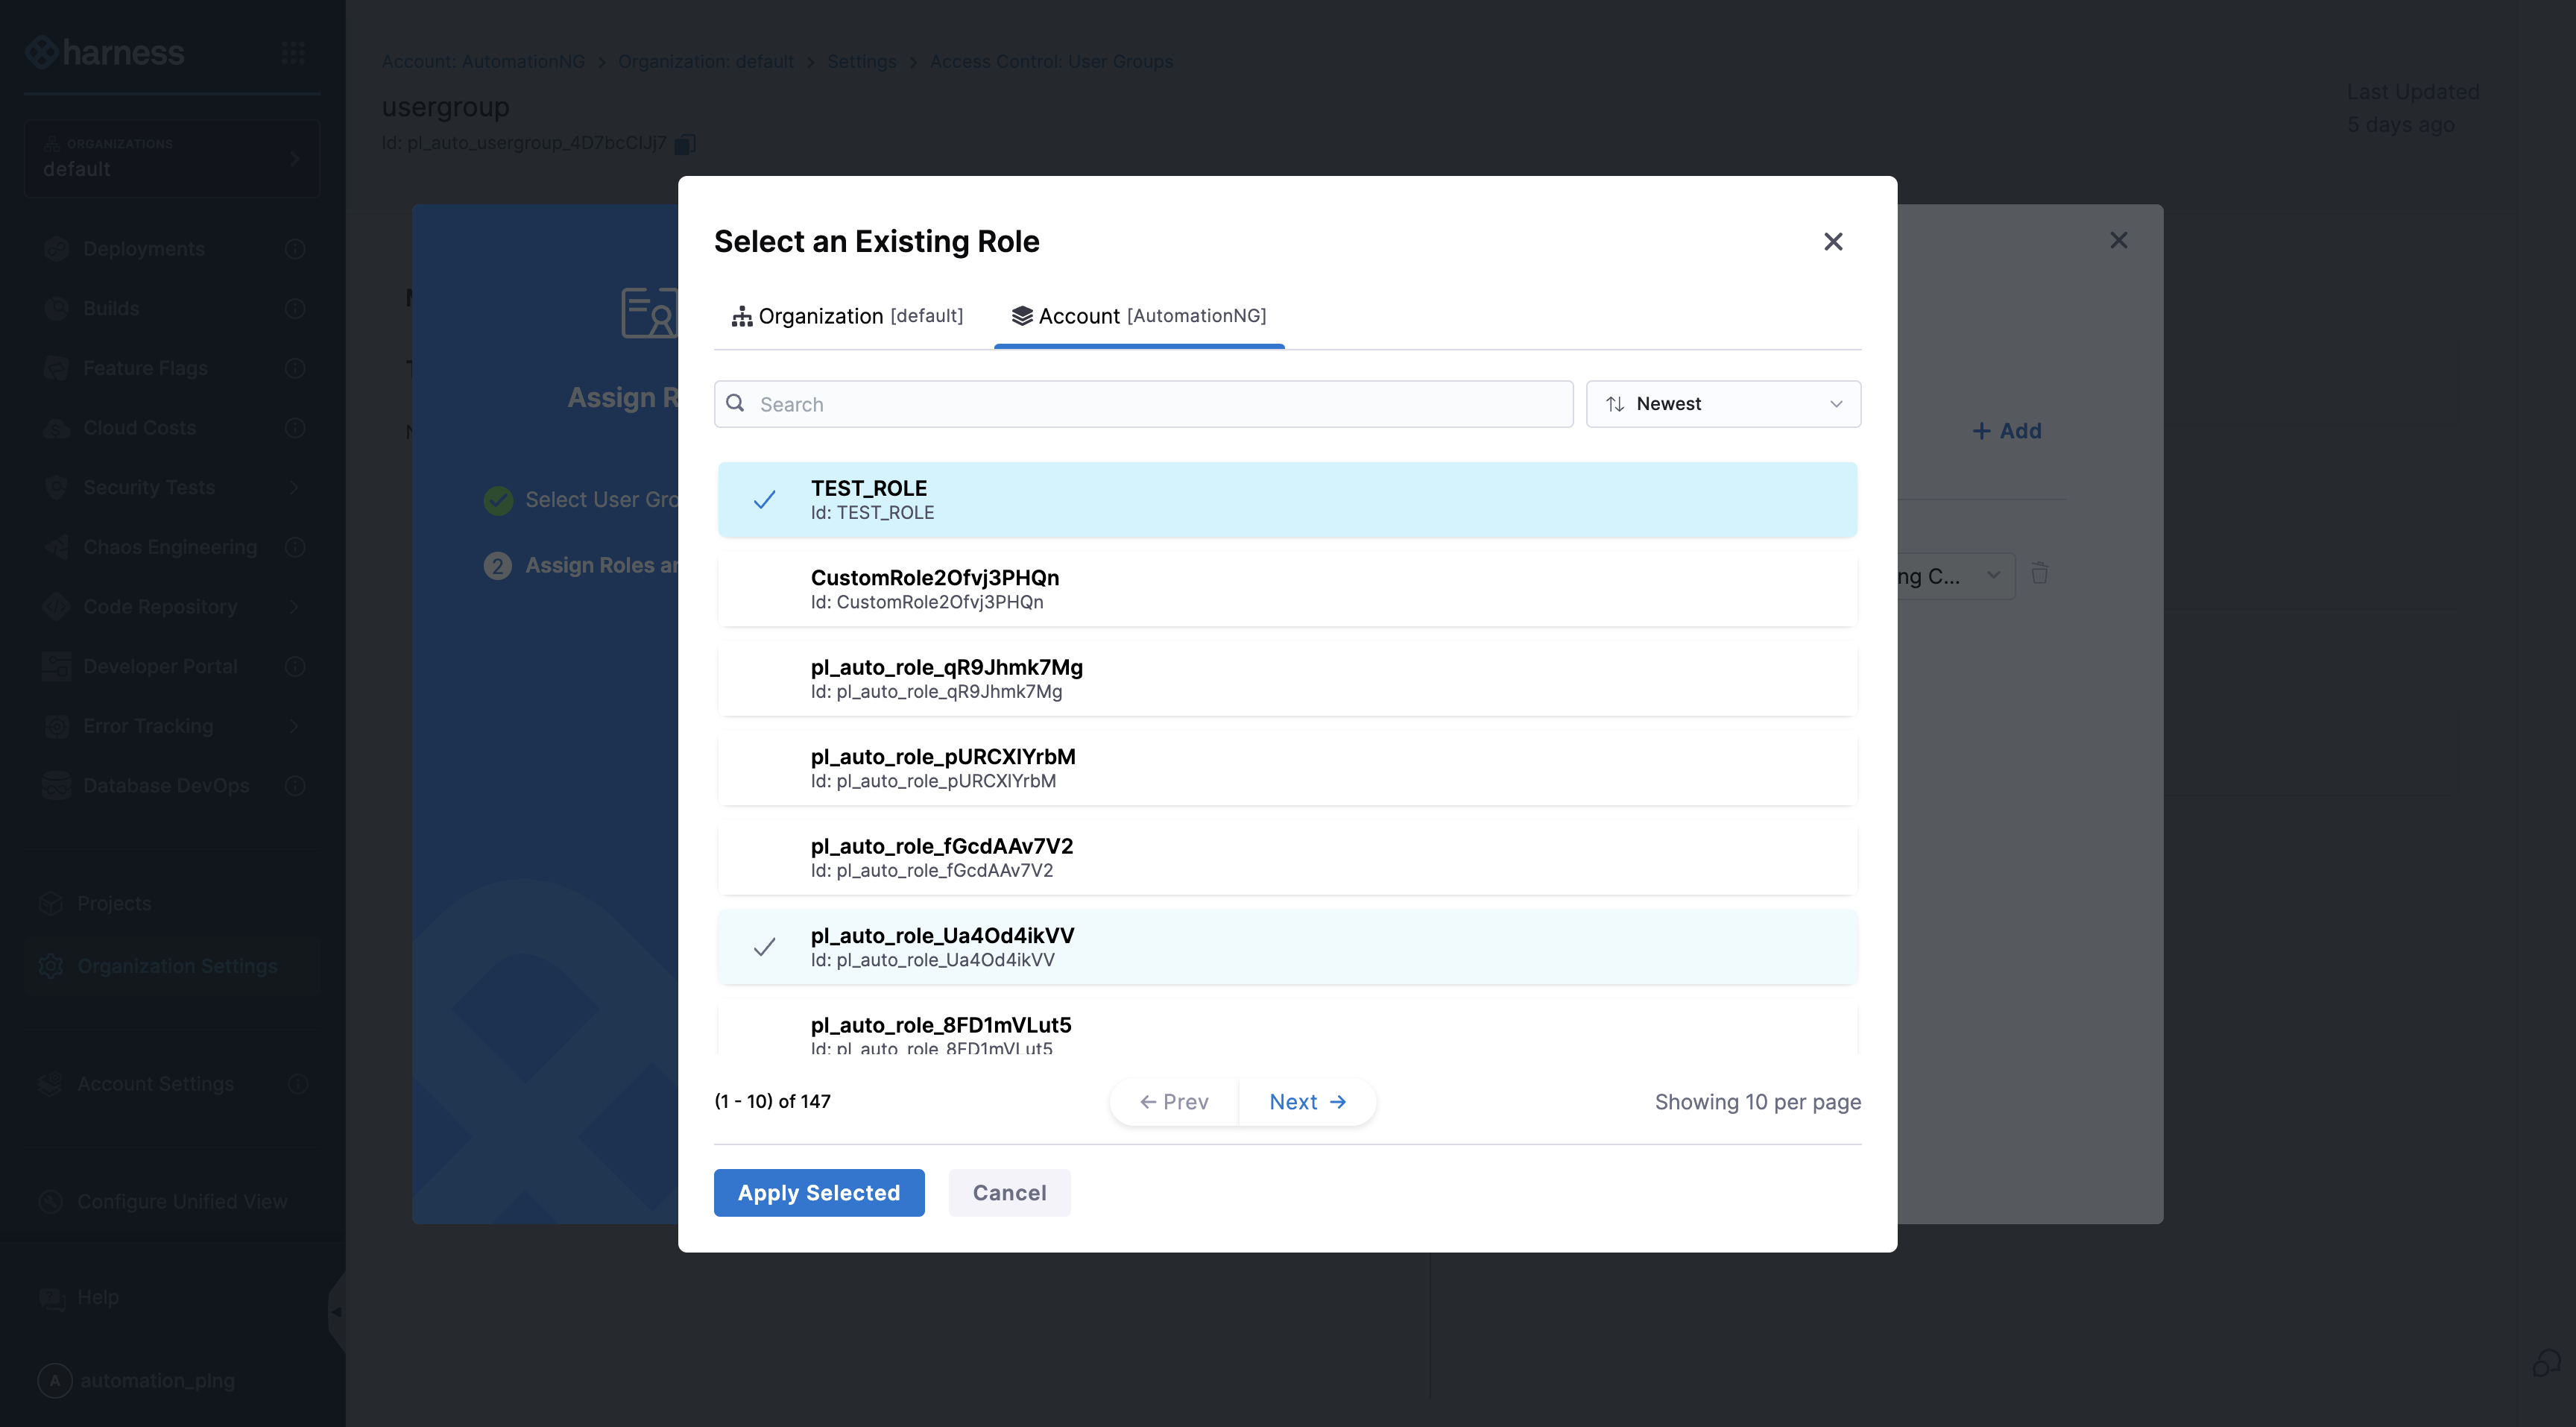Click the trash icon in background panel
2576x1427 pixels.
pyautogui.click(x=2039, y=574)
